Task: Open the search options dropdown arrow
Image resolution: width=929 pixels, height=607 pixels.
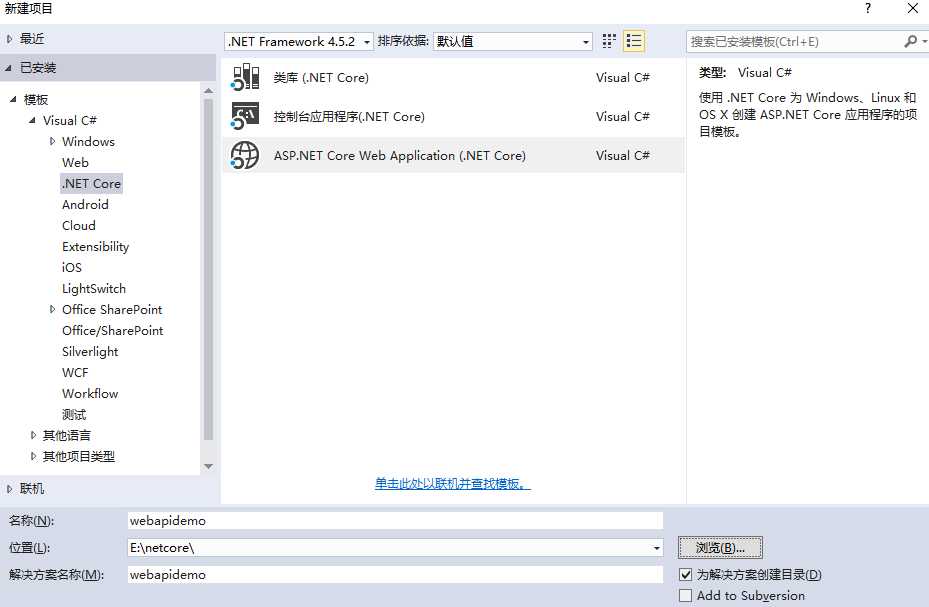Action: point(924,41)
